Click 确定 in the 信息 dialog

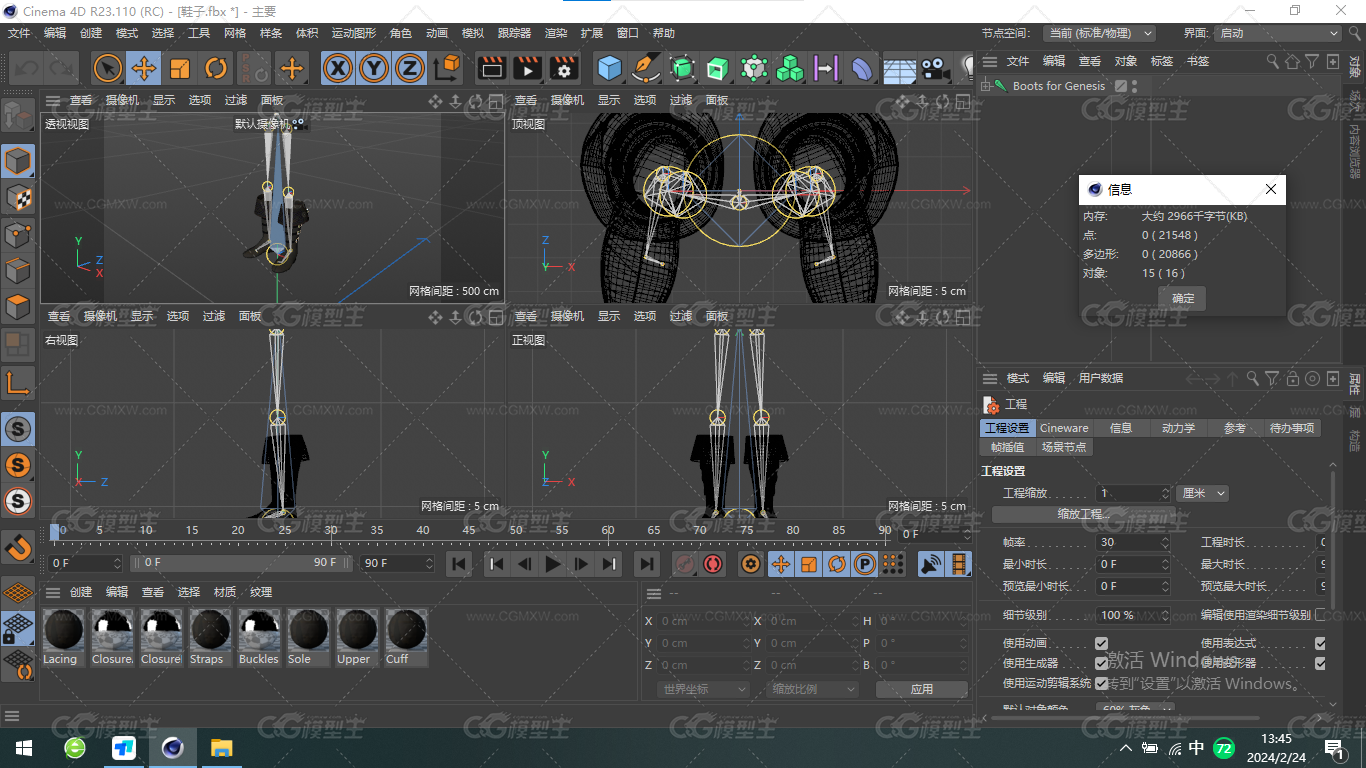(x=1183, y=298)
